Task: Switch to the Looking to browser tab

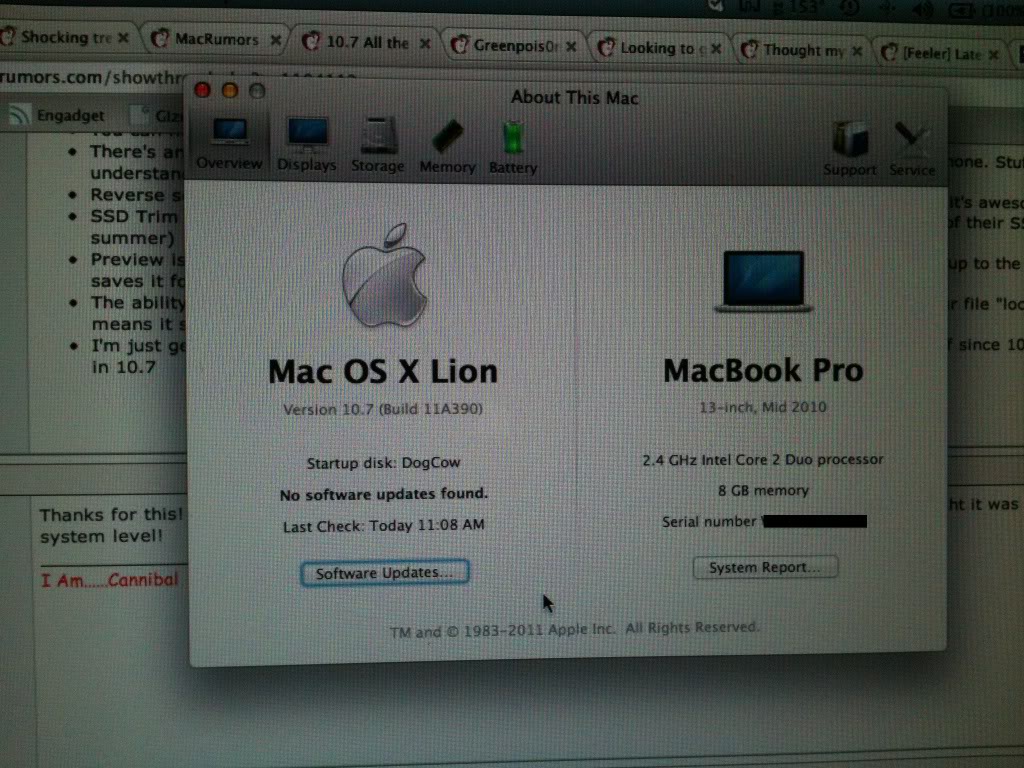Action: tap(660, 48)
